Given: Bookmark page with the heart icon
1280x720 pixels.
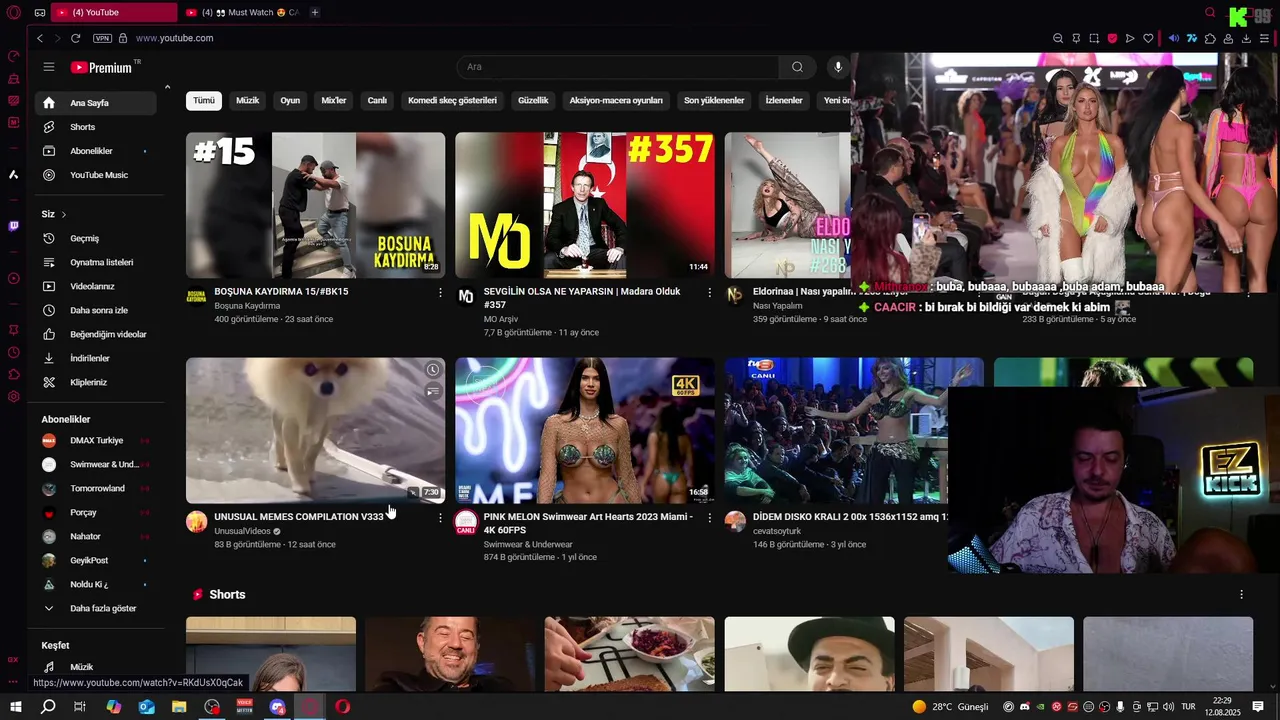Looking at the screenshot, I should (1148, 38).
